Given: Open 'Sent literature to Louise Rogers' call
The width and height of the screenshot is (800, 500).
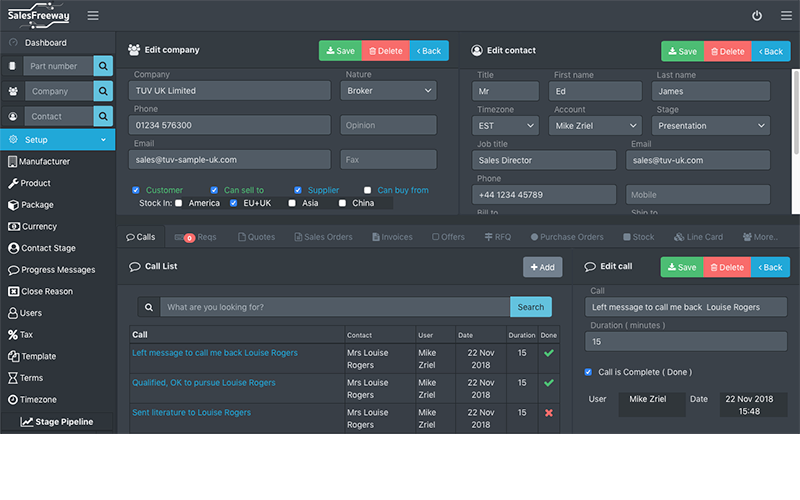Looking at the screenshot, I should click(x=191, y=412).
